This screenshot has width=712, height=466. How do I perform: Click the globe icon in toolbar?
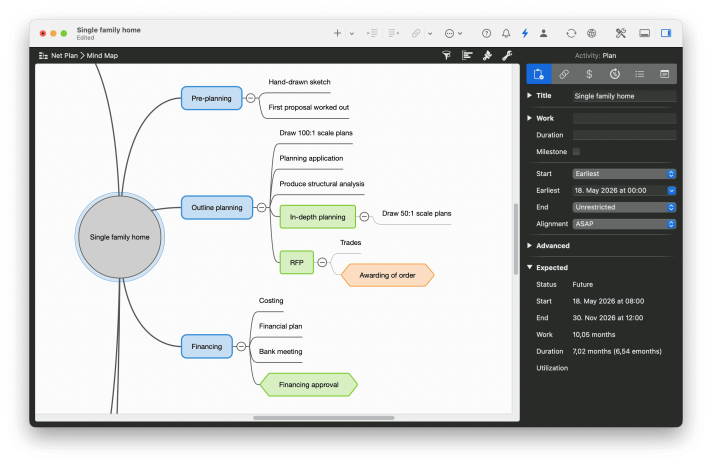click(x=591, y=33)
